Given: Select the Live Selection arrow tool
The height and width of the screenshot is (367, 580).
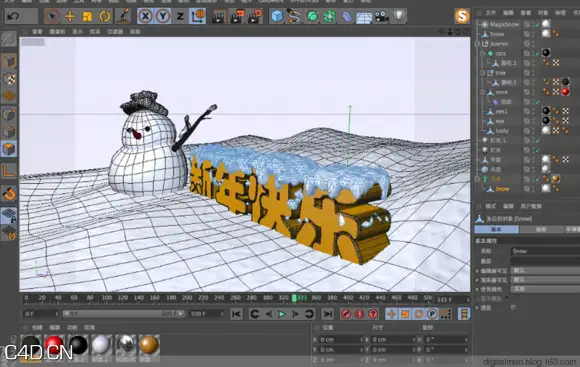Looking at the screenshot, I should click(x=52, y=16).
